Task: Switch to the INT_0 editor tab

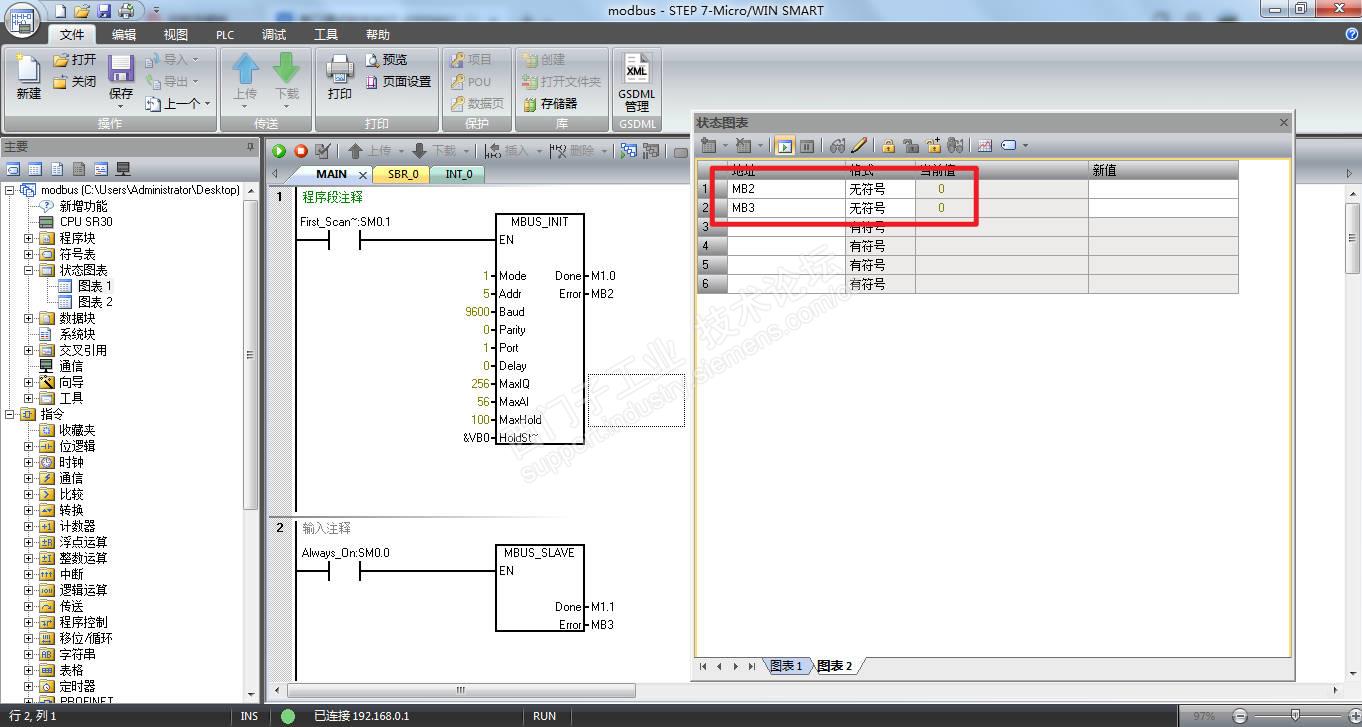Action: tap(459, 174)
